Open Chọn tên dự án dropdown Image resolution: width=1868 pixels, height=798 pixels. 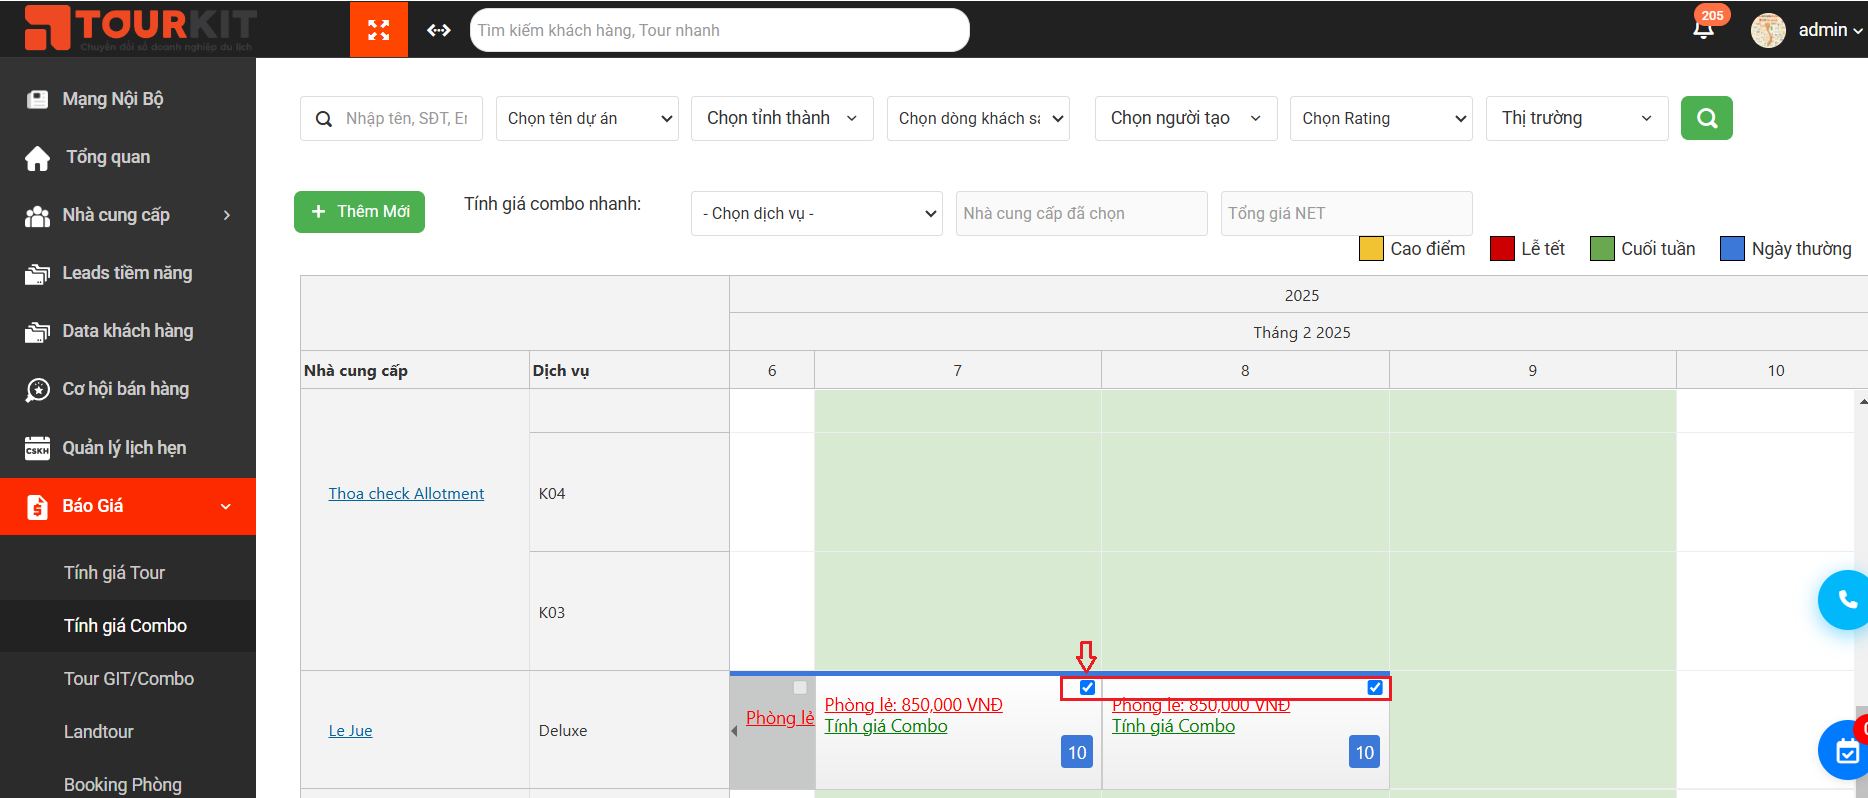[x=587, y=118]
